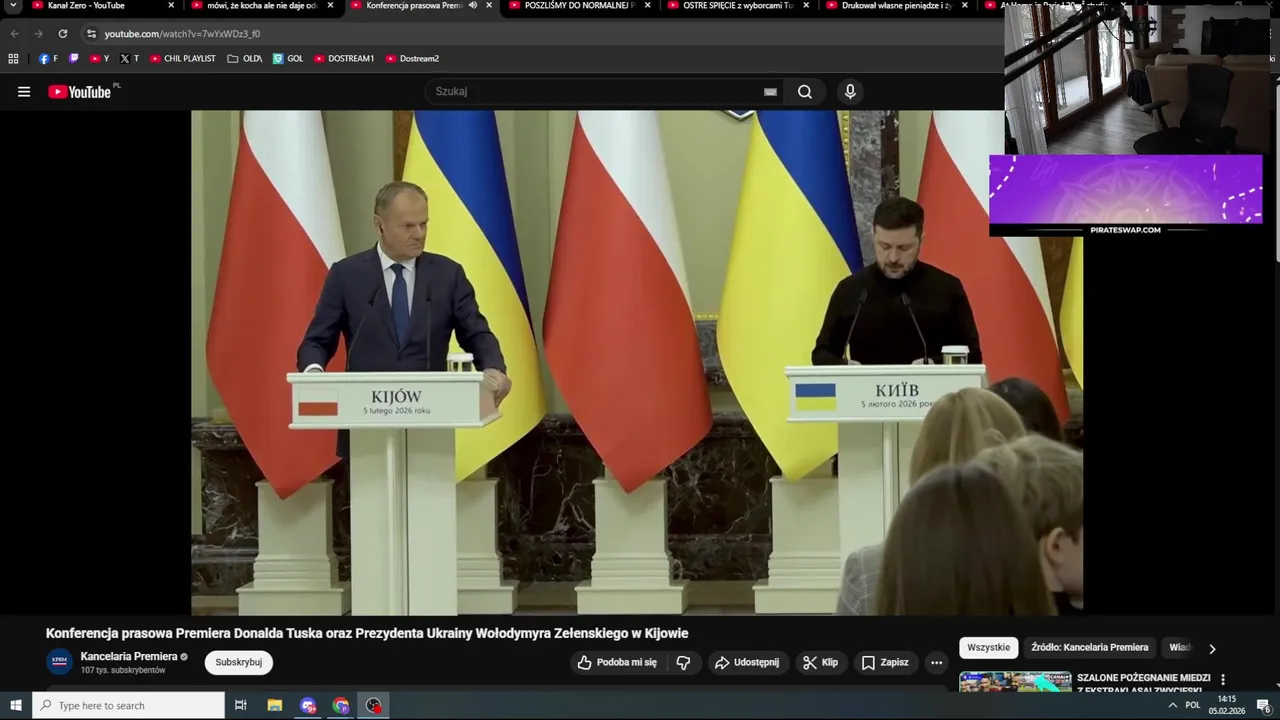Image resolution: width=1280 pixels, height=720 pixels.
Task: Open the Windows notification center icon
Action: click(x=1263, y=706)
